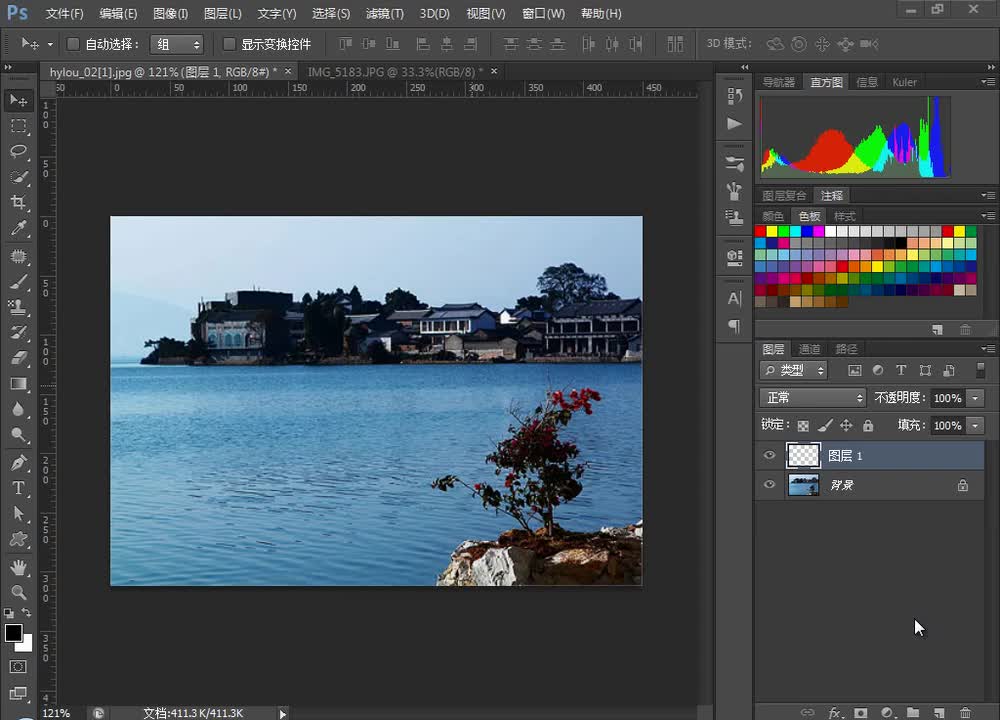Image resolution: width=1000 pixels, height=720 pixels.
Task: Create new group with folder icon
Action: (913, 712)
